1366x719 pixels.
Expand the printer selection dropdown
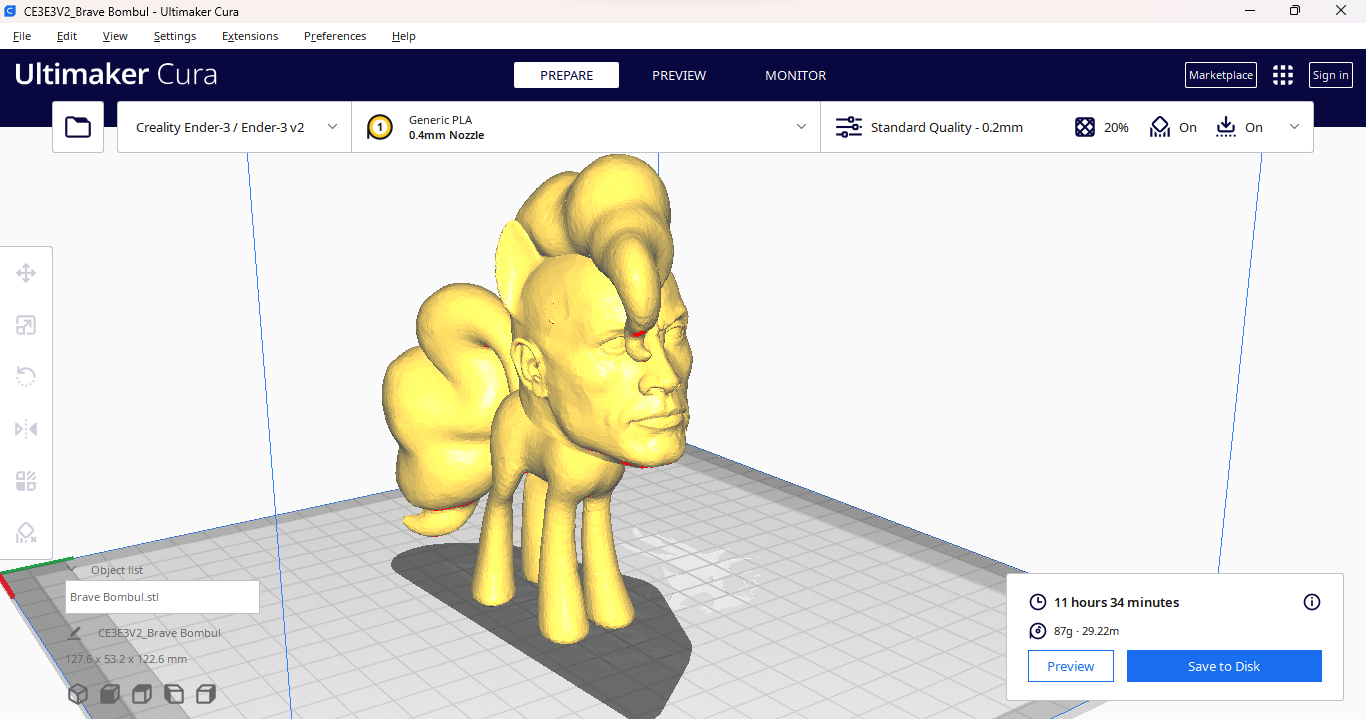click(332, 127)
